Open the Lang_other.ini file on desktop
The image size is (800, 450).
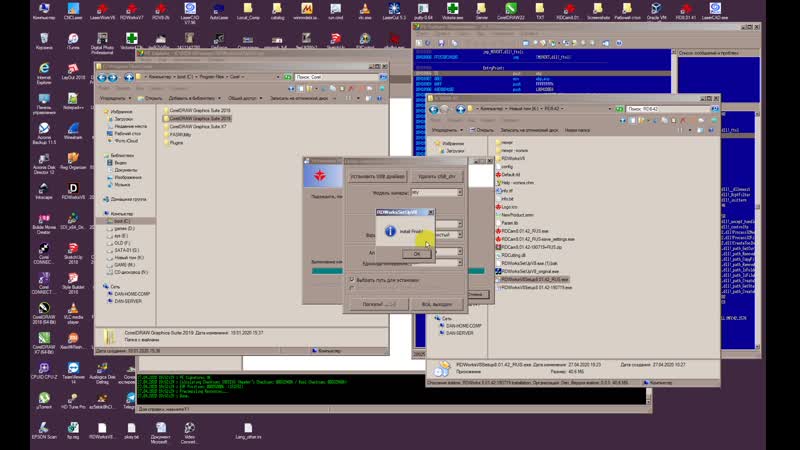pyautogui.click(x=248, y=430)
